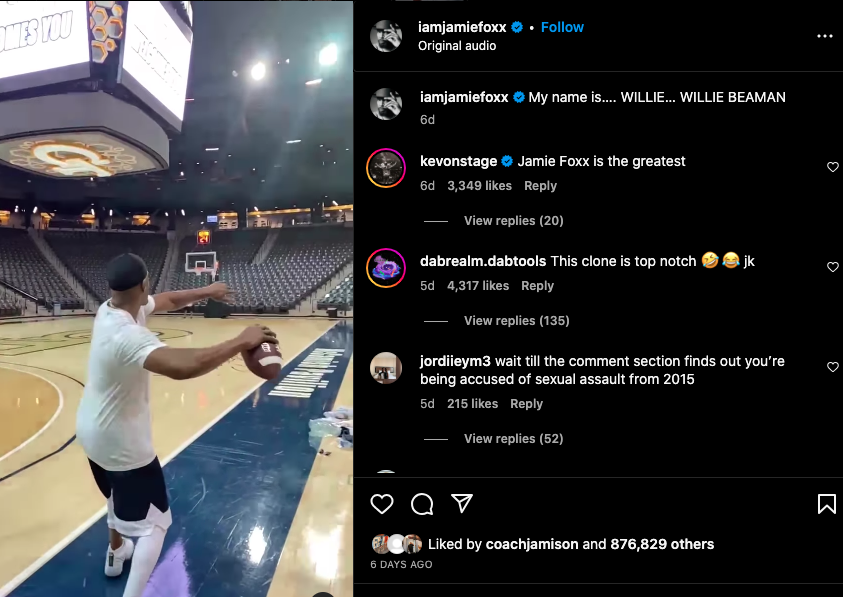
Task: Open kevonstage profile picture
Action: pos(386,167)
